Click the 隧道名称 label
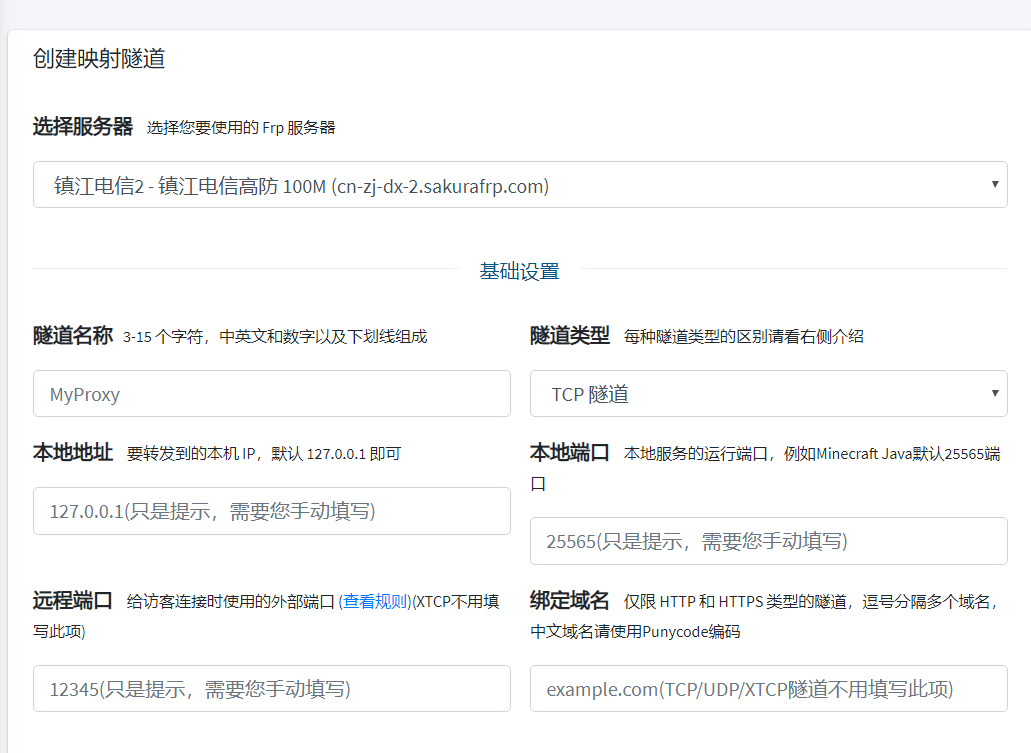The width and height of the screenshot is (1031, 753). pyautogui.click(x=73, y=335)
